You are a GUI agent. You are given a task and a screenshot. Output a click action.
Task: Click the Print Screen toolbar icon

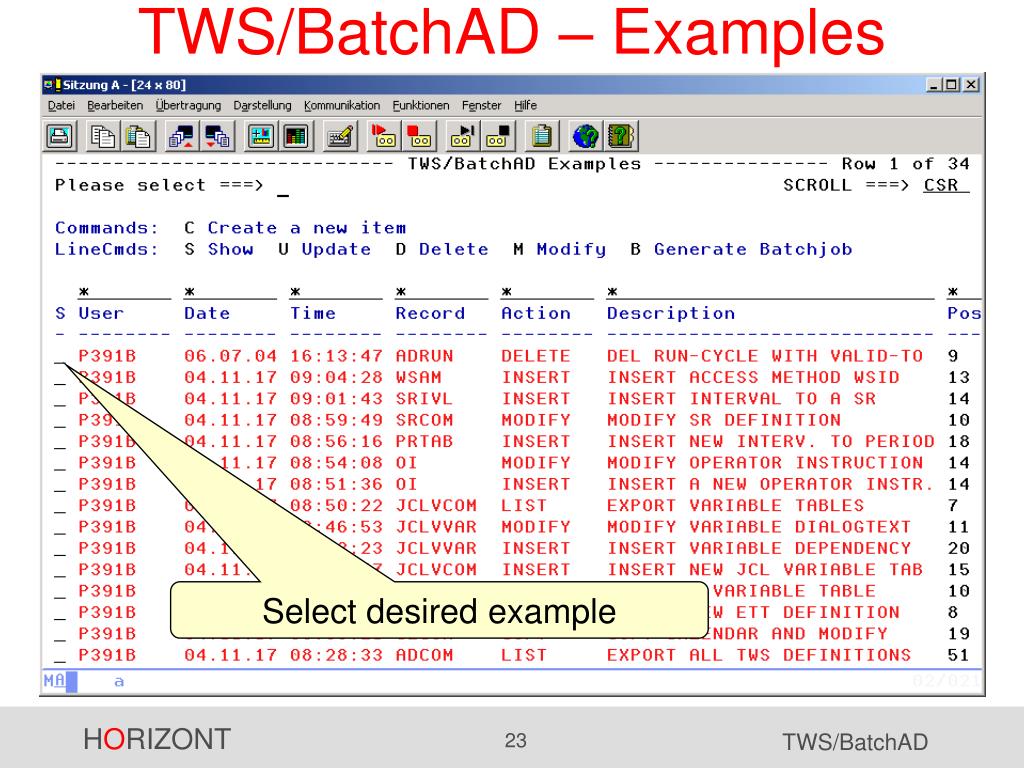pyautogui.click(x=60, y=136)
